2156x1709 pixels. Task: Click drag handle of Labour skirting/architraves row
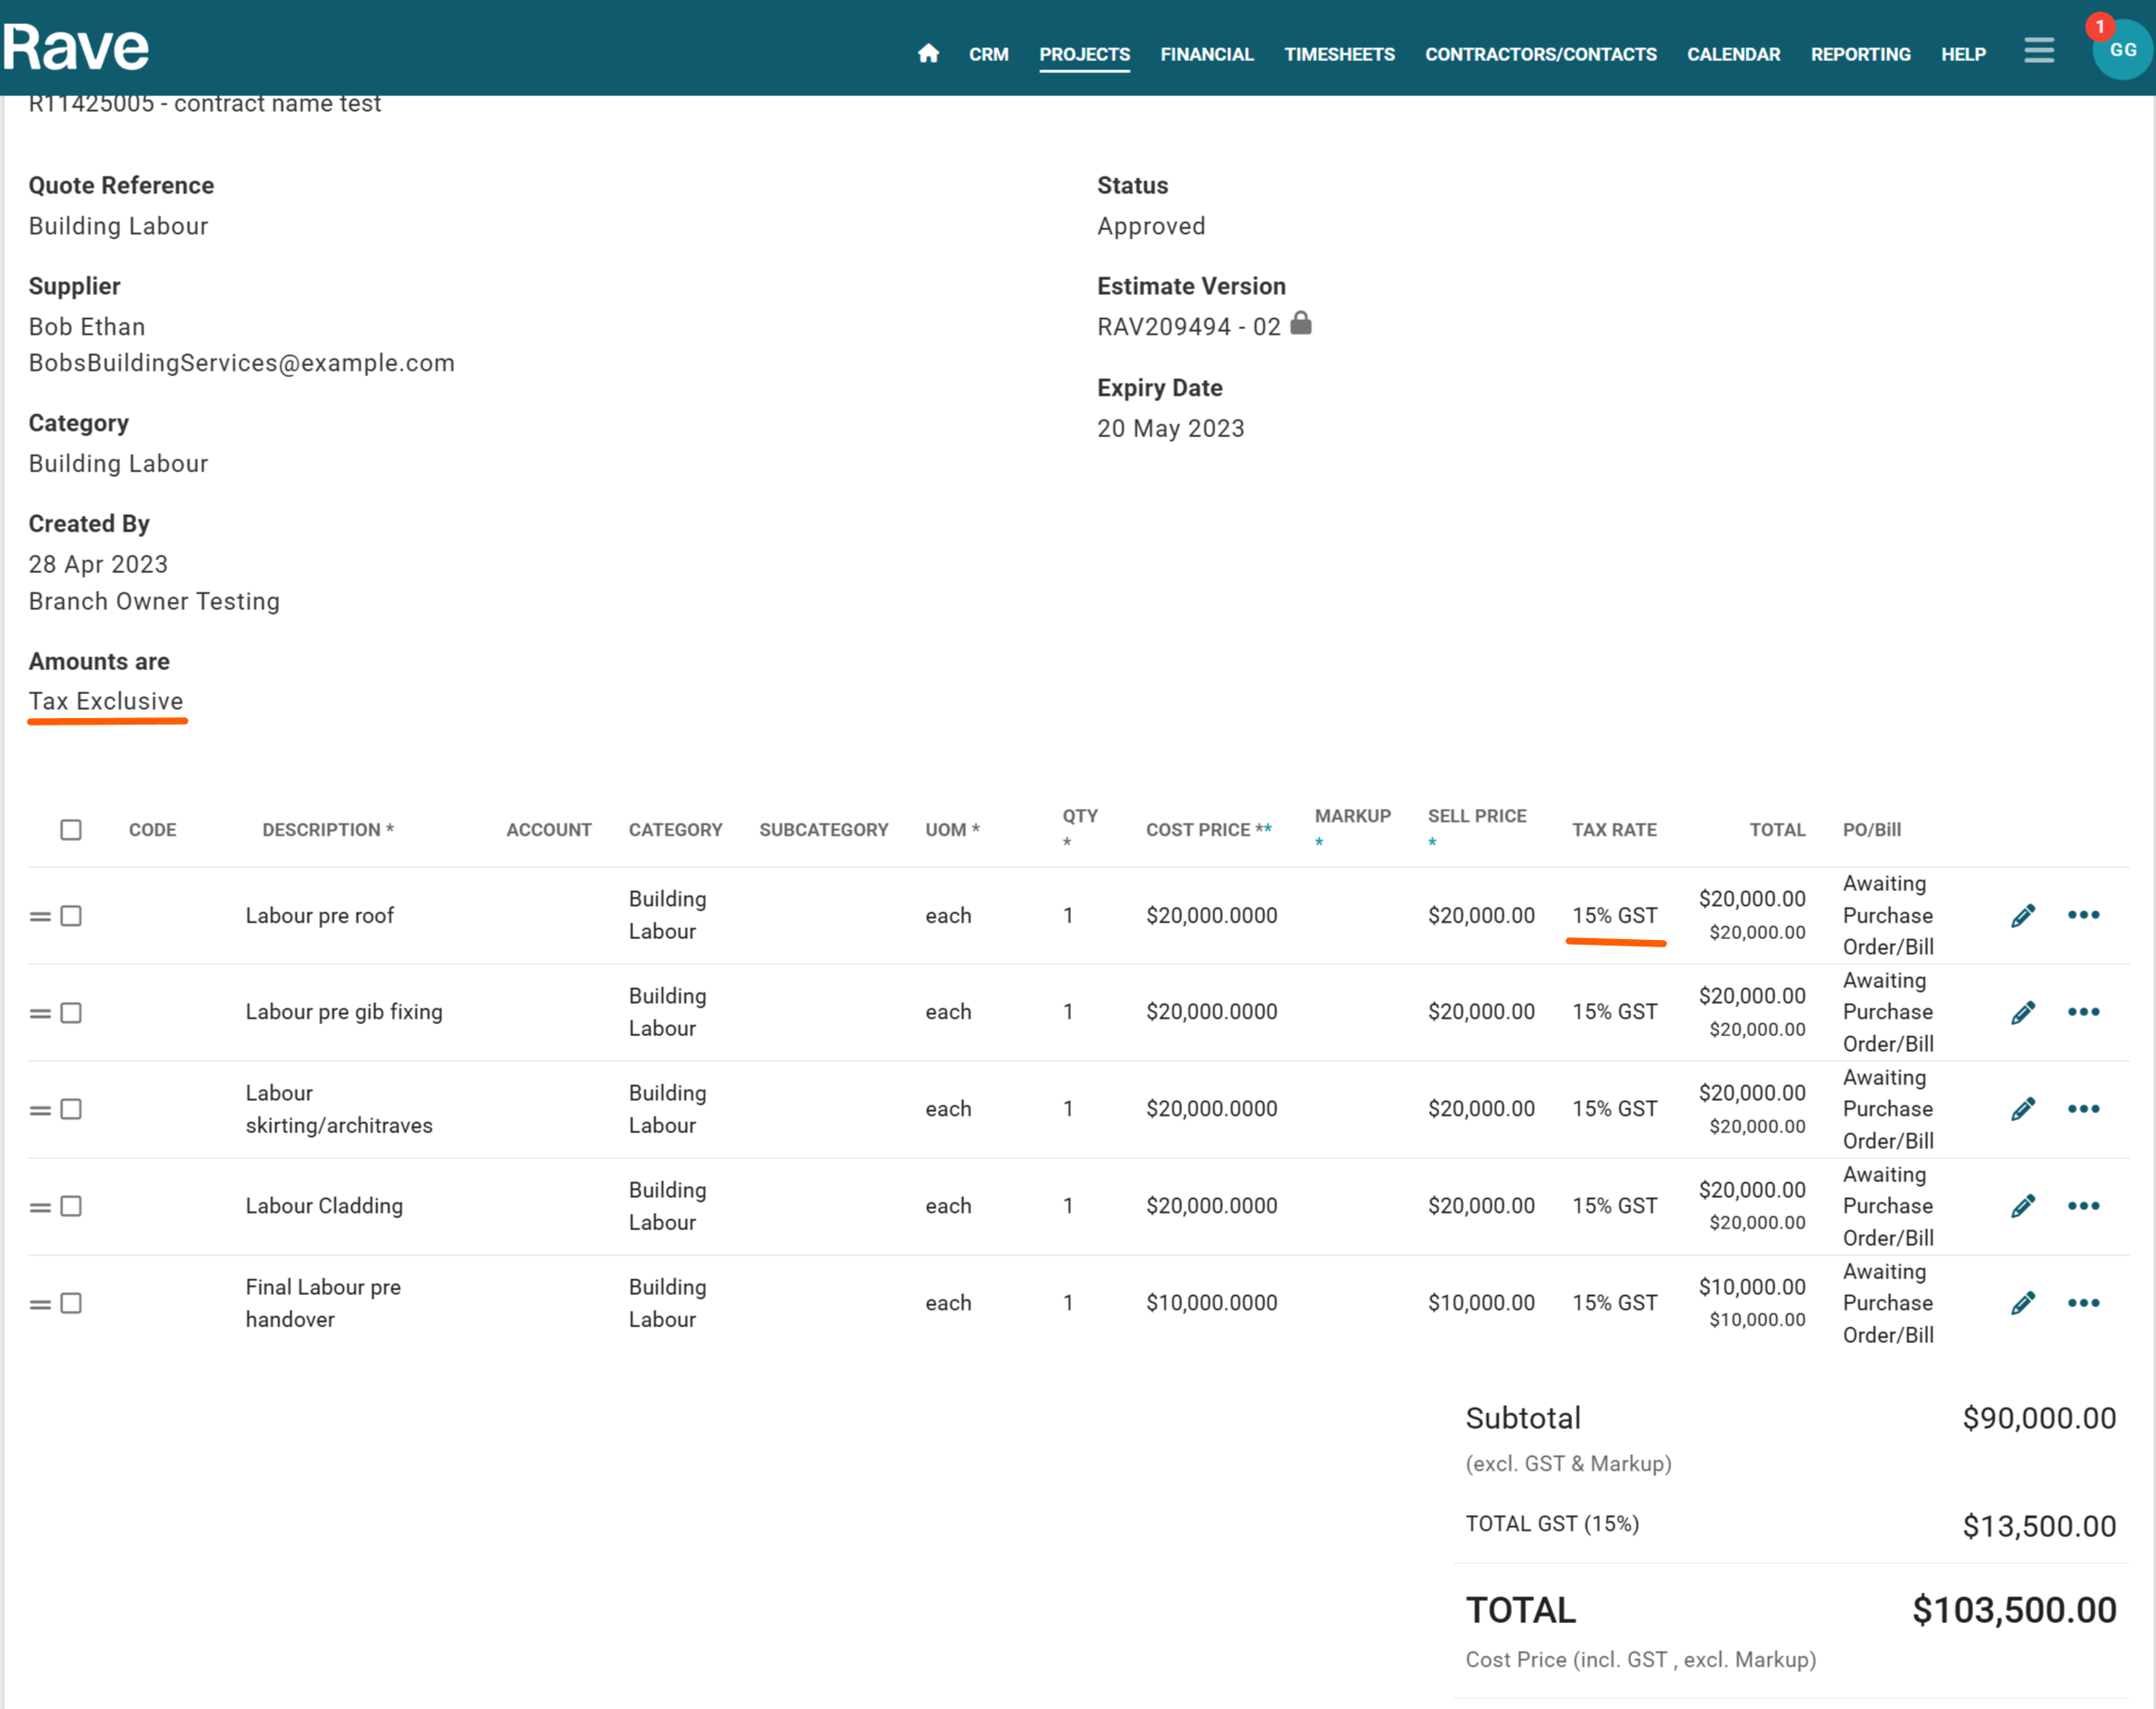pos(40,1110)
